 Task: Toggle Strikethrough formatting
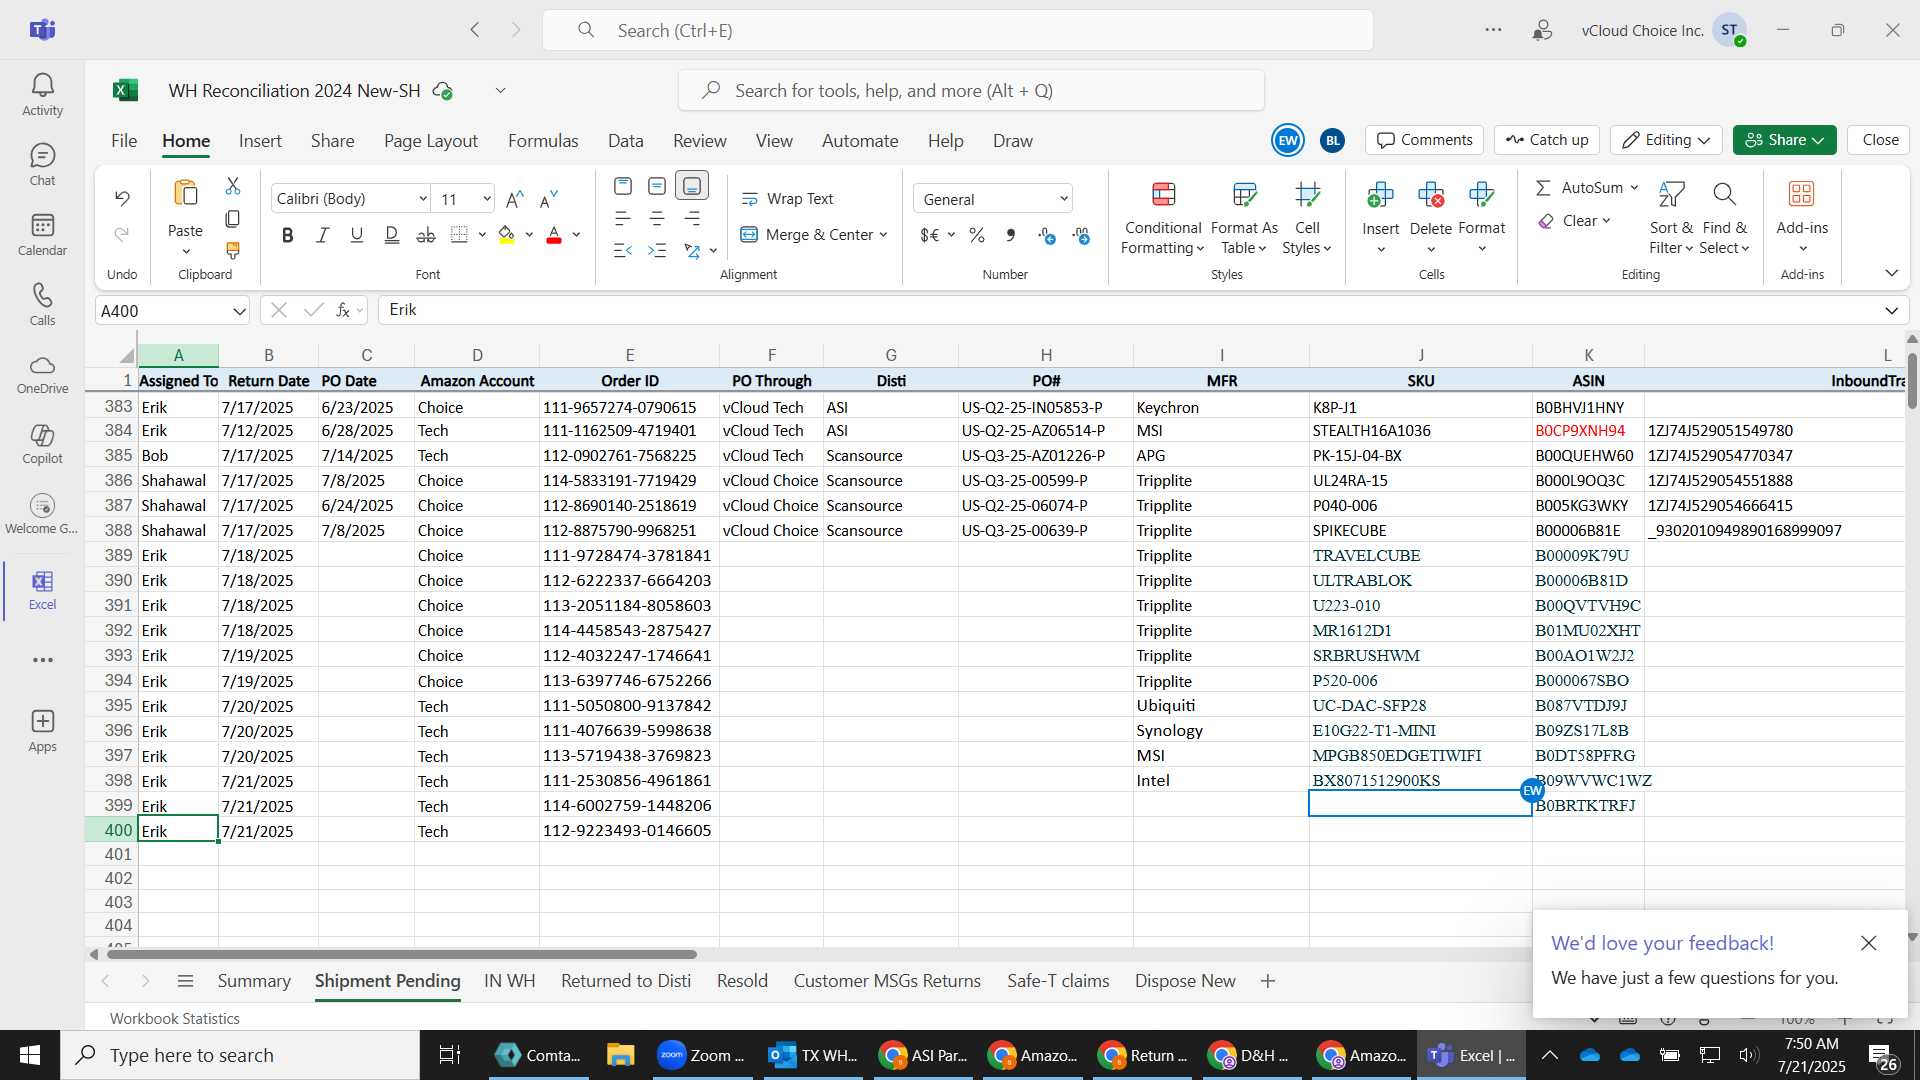(x=426, y=235)
